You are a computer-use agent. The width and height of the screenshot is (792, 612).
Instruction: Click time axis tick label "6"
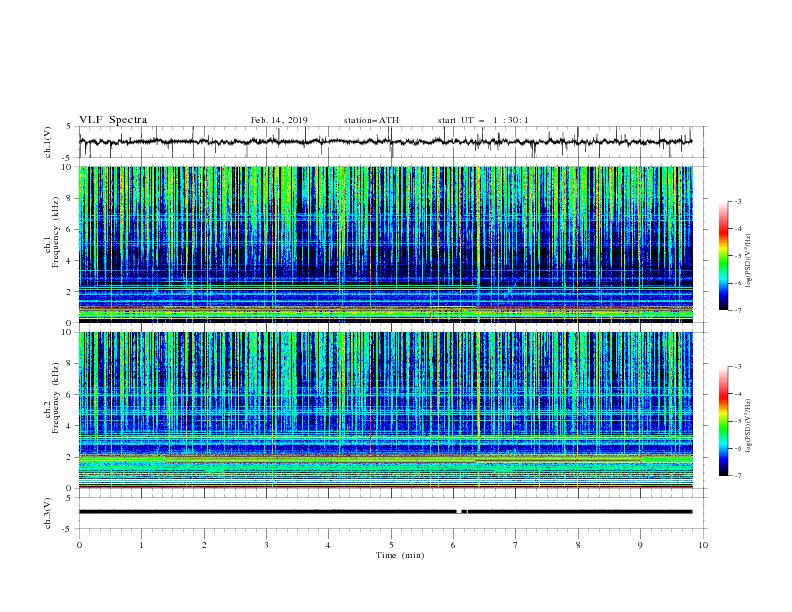point(453,545)
